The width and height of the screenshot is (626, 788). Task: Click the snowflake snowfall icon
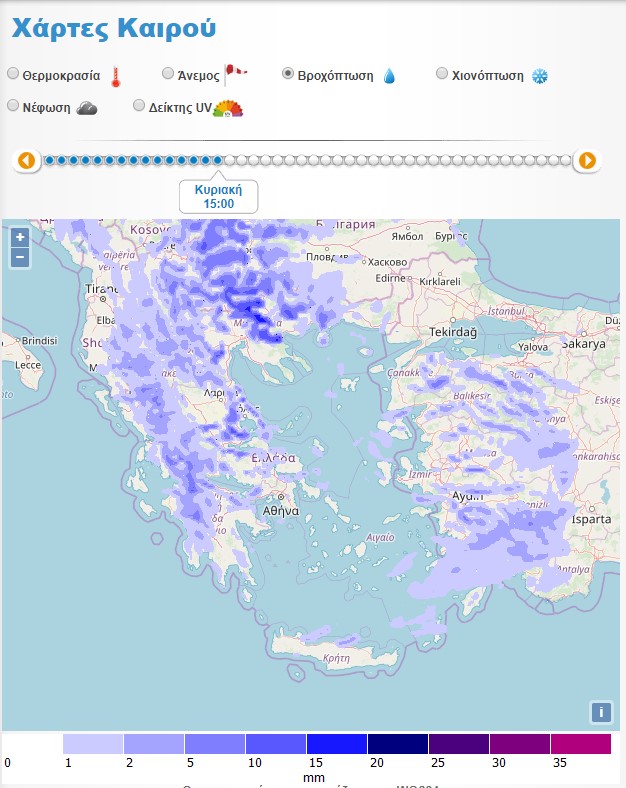coord(540,76)
